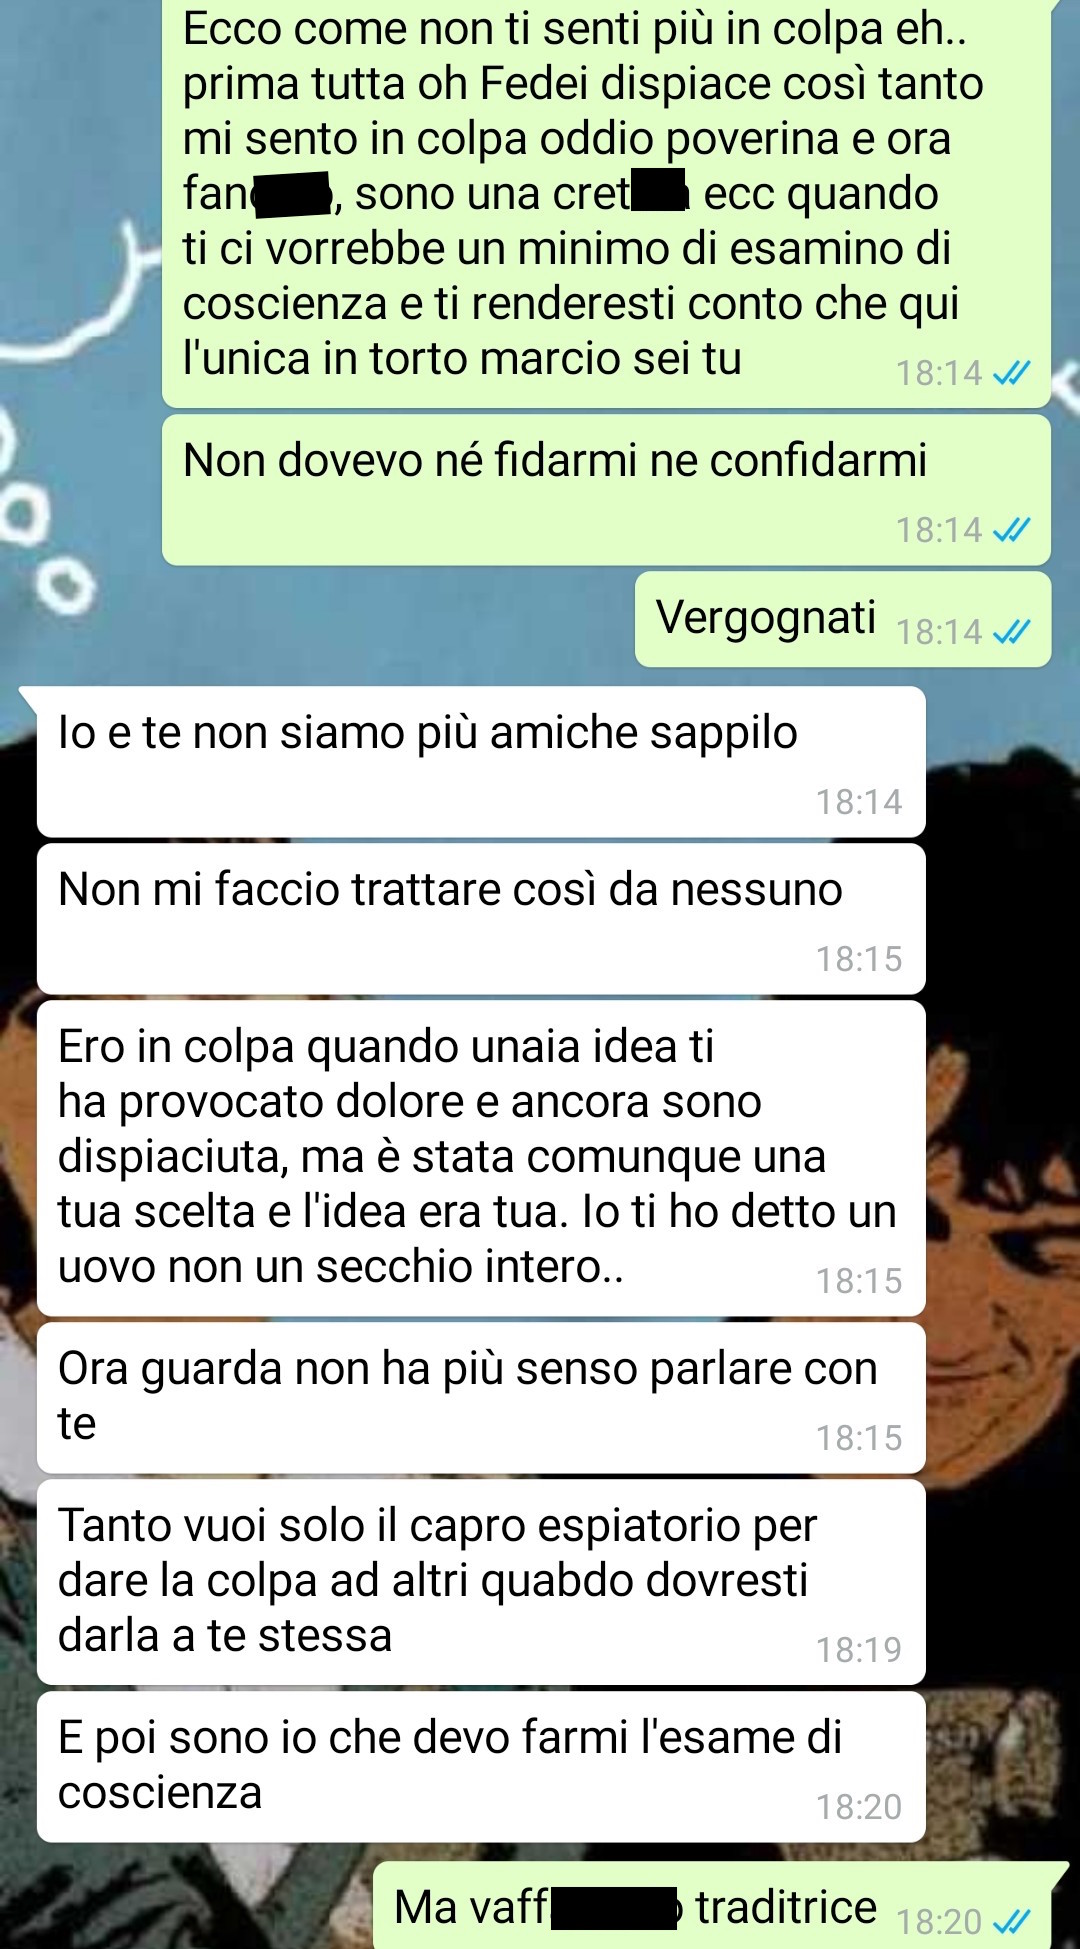Click read ticks on 'traditrice' message

(1011, 1921)
